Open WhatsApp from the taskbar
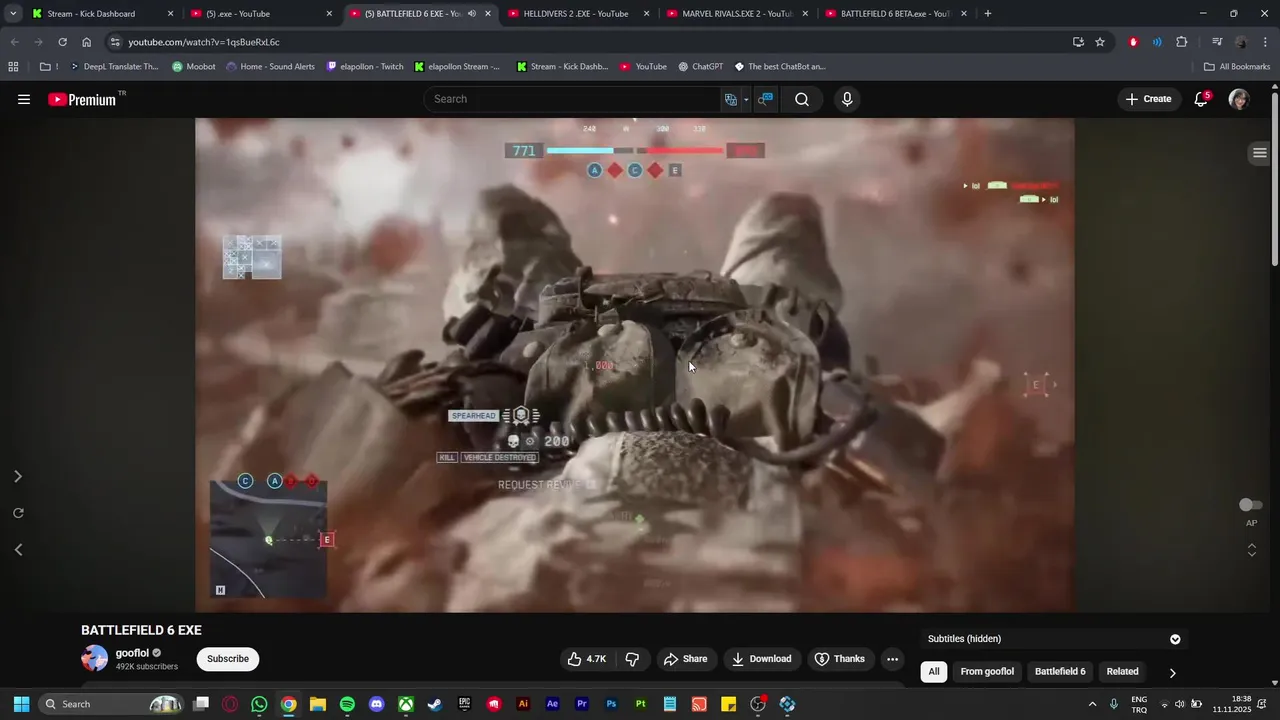The width and height of the screenshot is (1280, 720). coord(259,704)
